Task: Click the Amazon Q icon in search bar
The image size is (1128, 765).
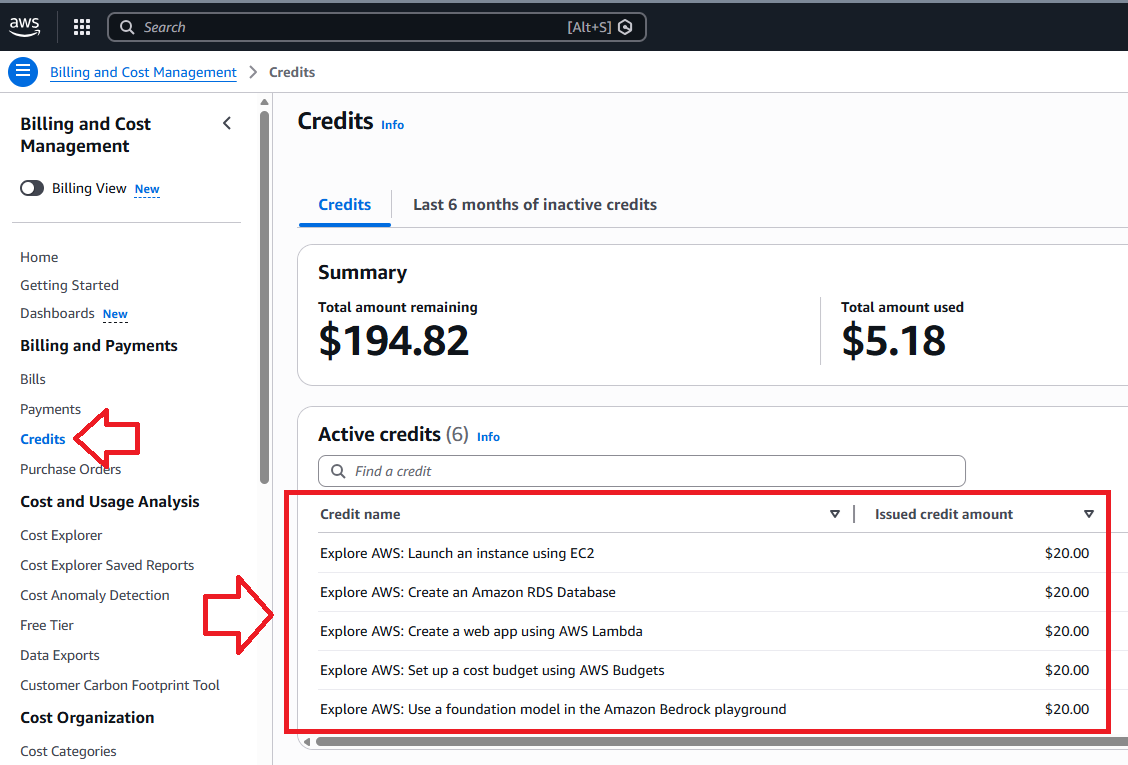Action: tap(625, 27)
